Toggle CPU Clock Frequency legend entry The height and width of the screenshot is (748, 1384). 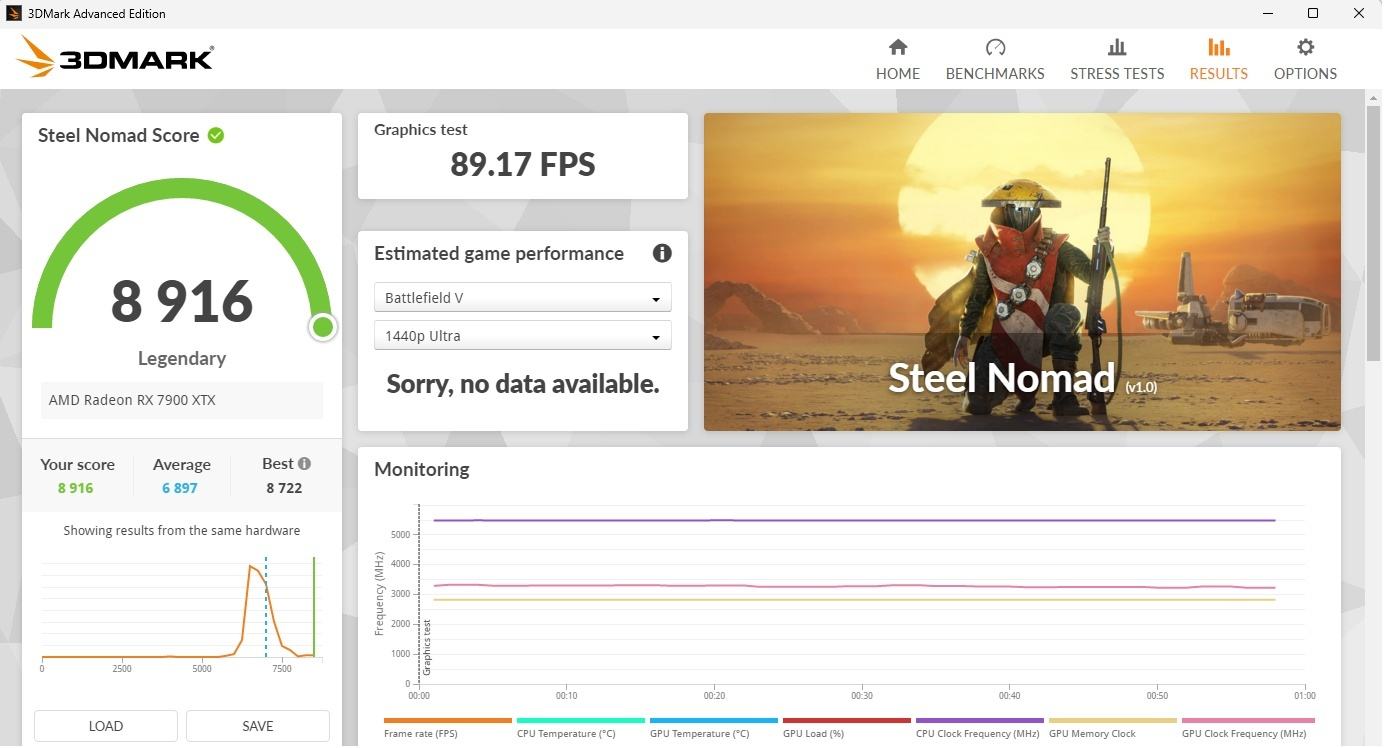tap(979, 727)
